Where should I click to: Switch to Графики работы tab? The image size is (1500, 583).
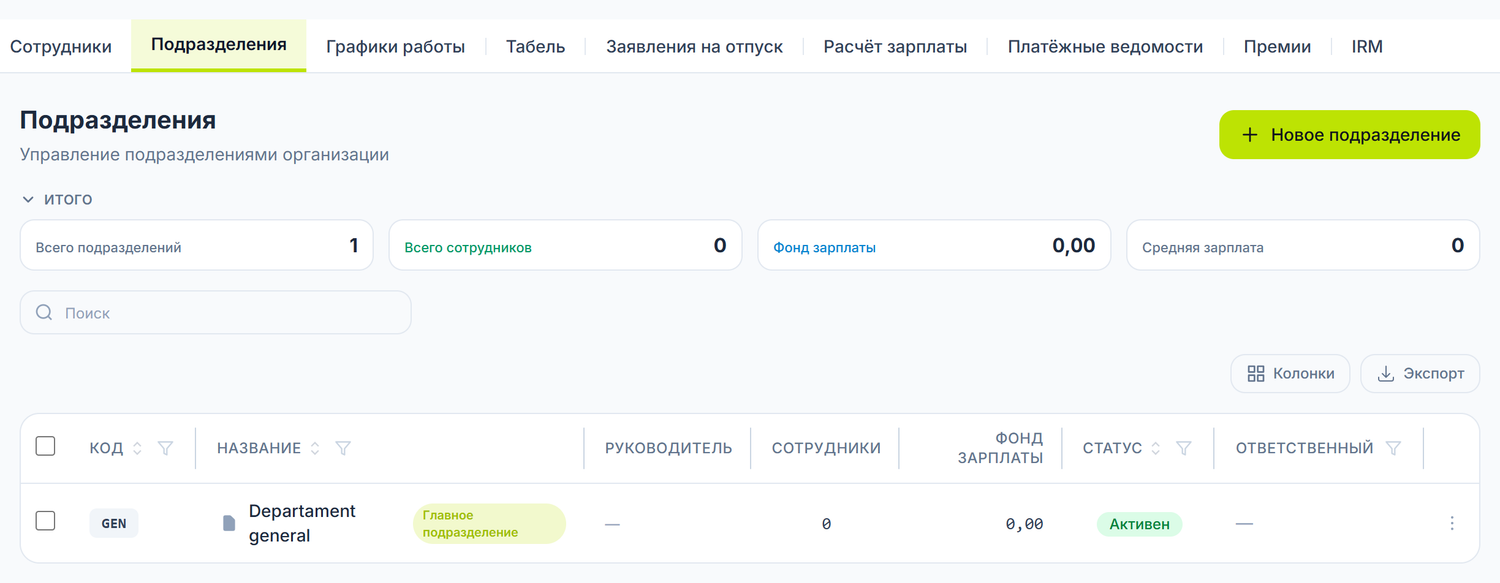tap(396, 46)
